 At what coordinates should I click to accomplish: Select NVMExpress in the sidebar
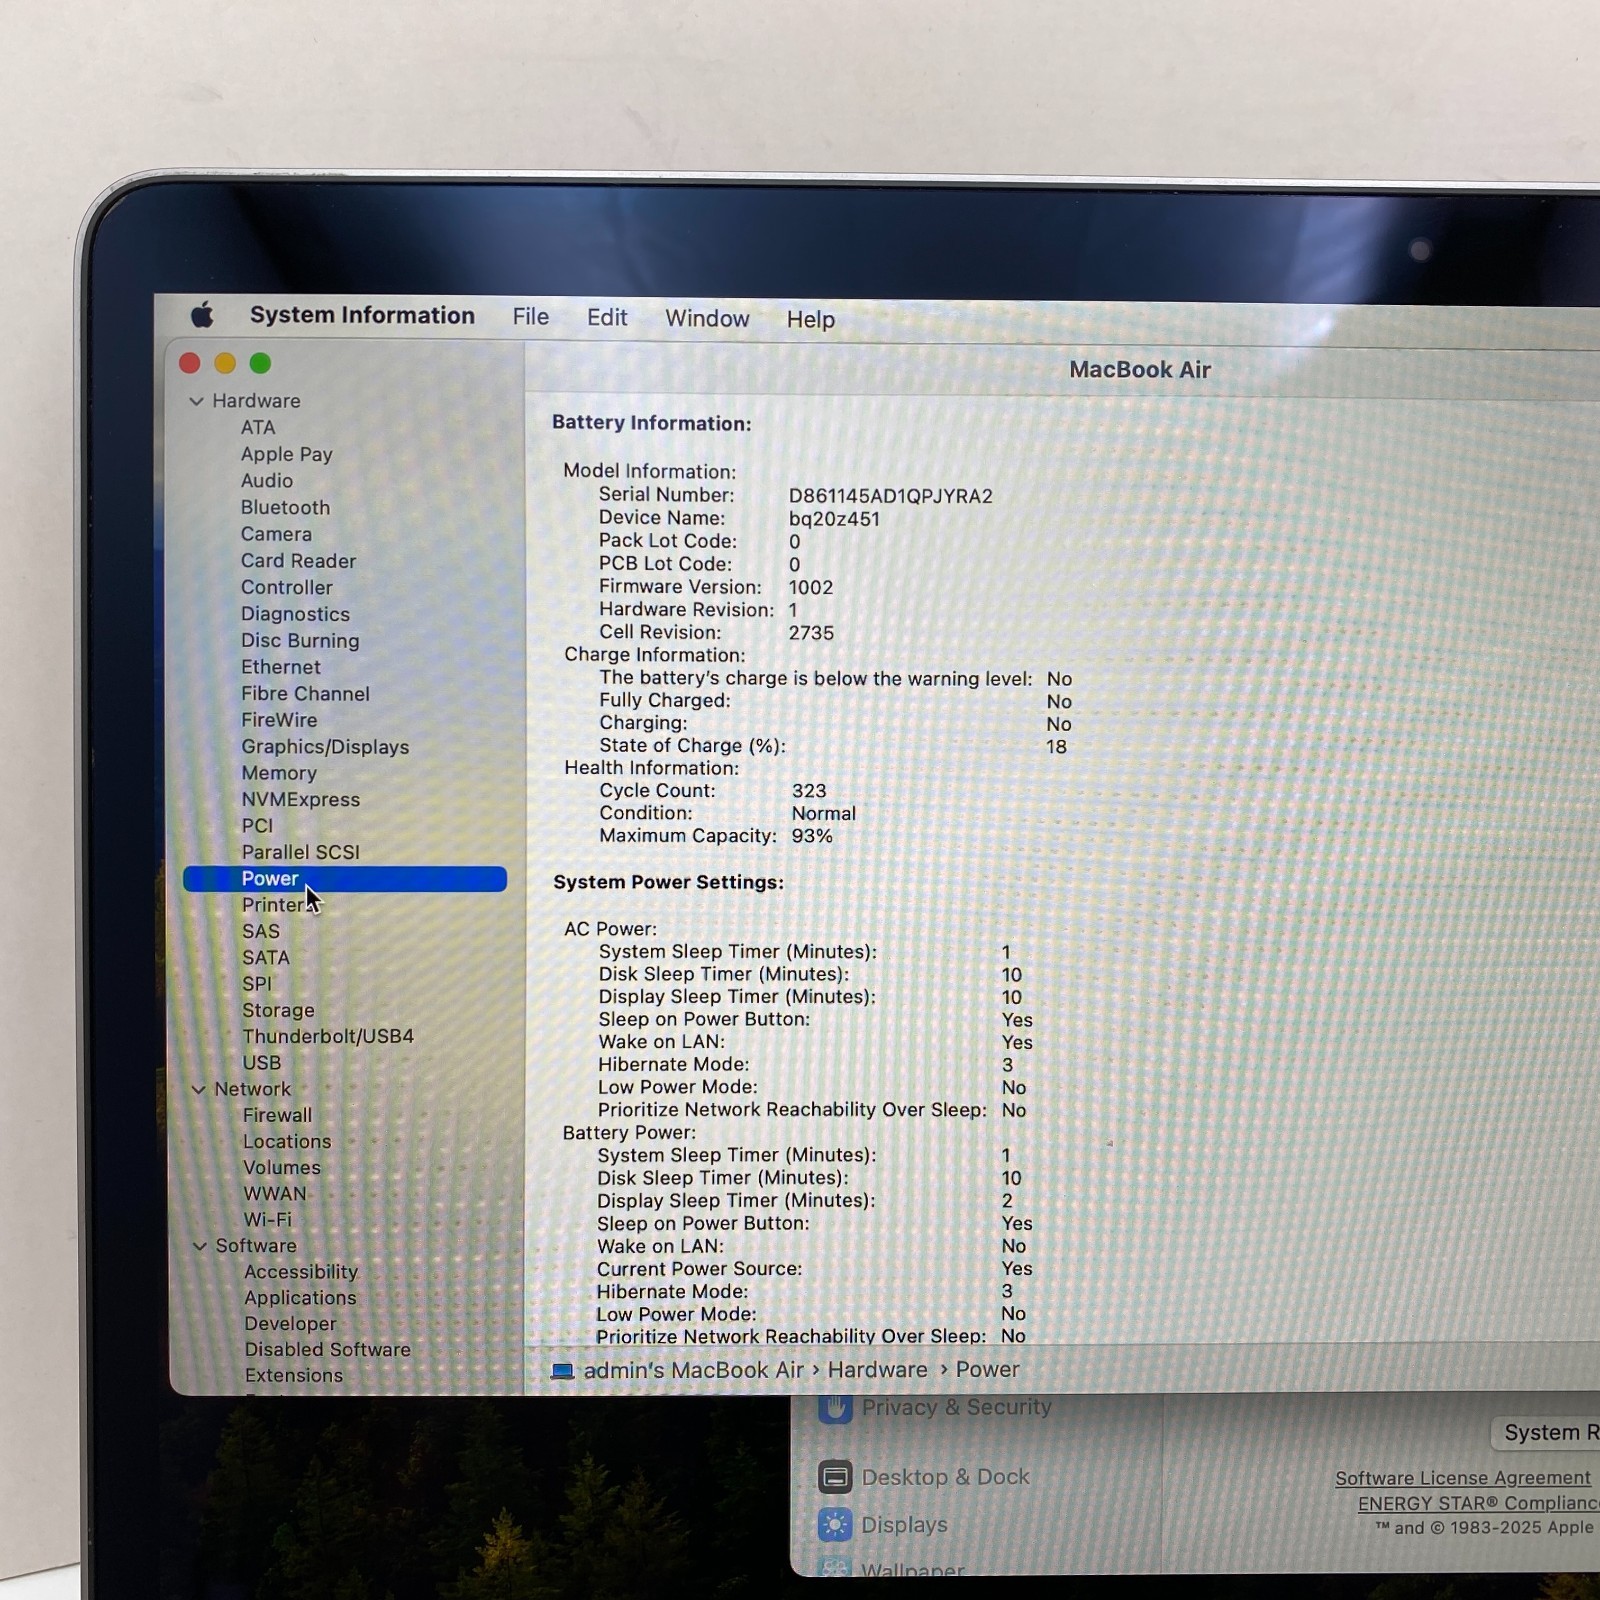[300, 799]
